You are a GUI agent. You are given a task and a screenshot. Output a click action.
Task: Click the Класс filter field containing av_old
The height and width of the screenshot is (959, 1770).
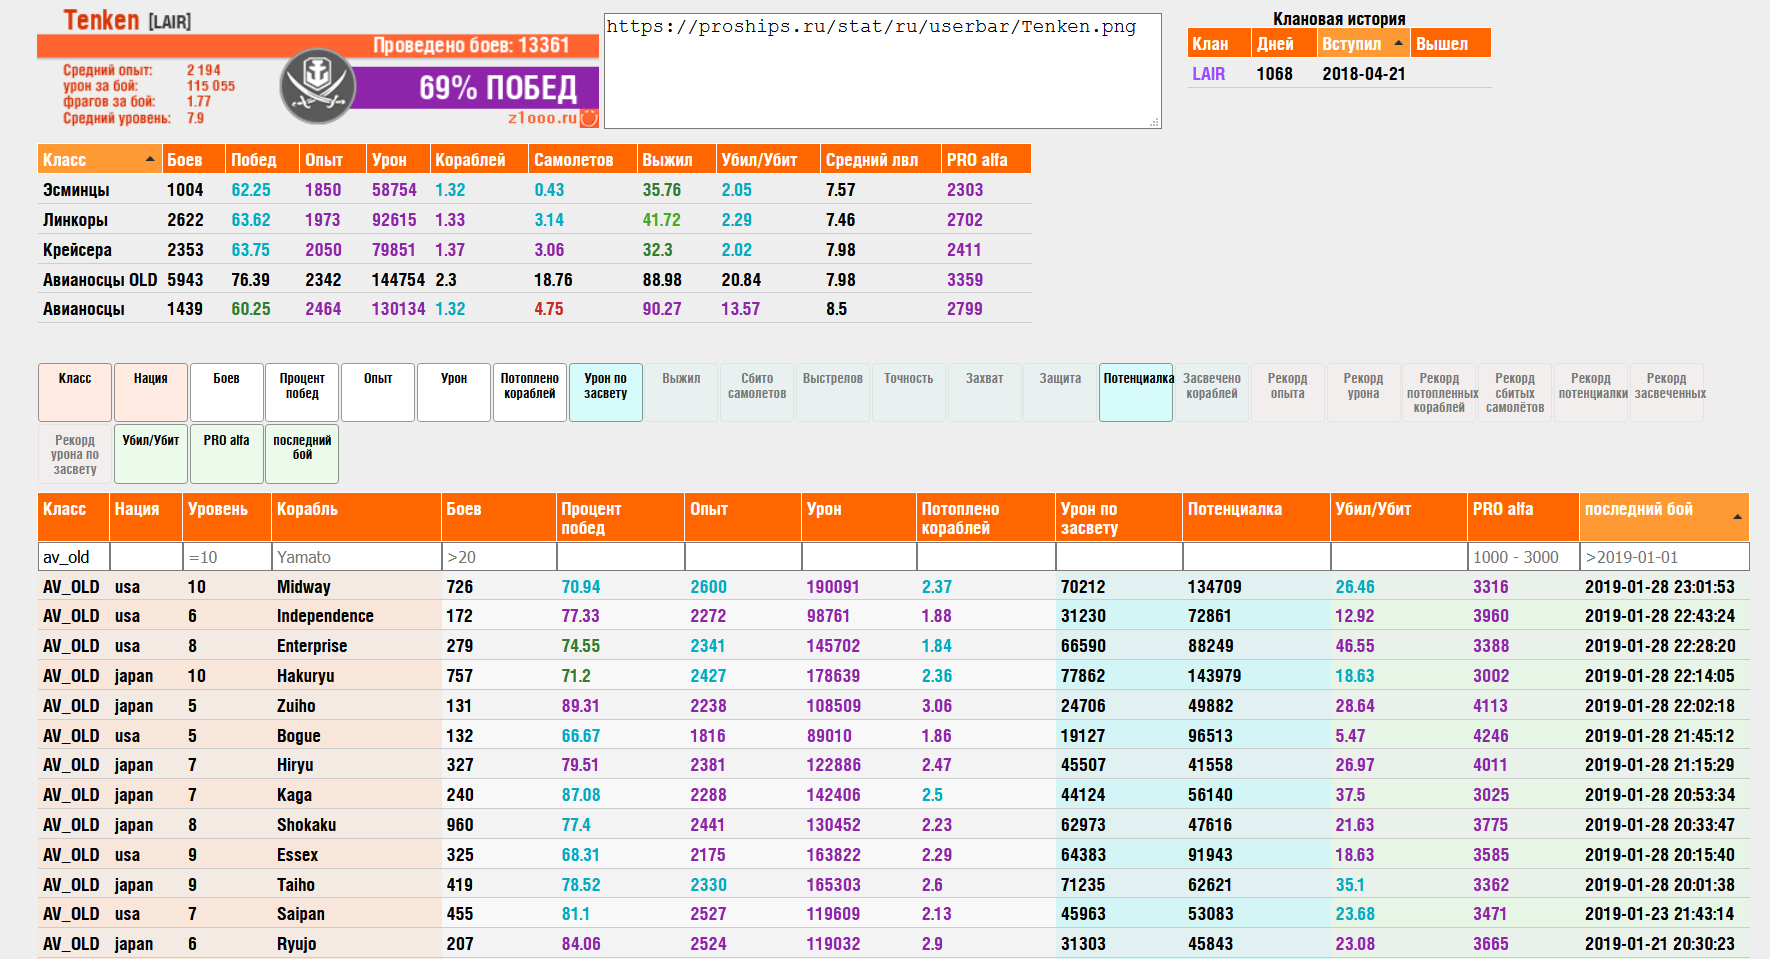(74, 557)
